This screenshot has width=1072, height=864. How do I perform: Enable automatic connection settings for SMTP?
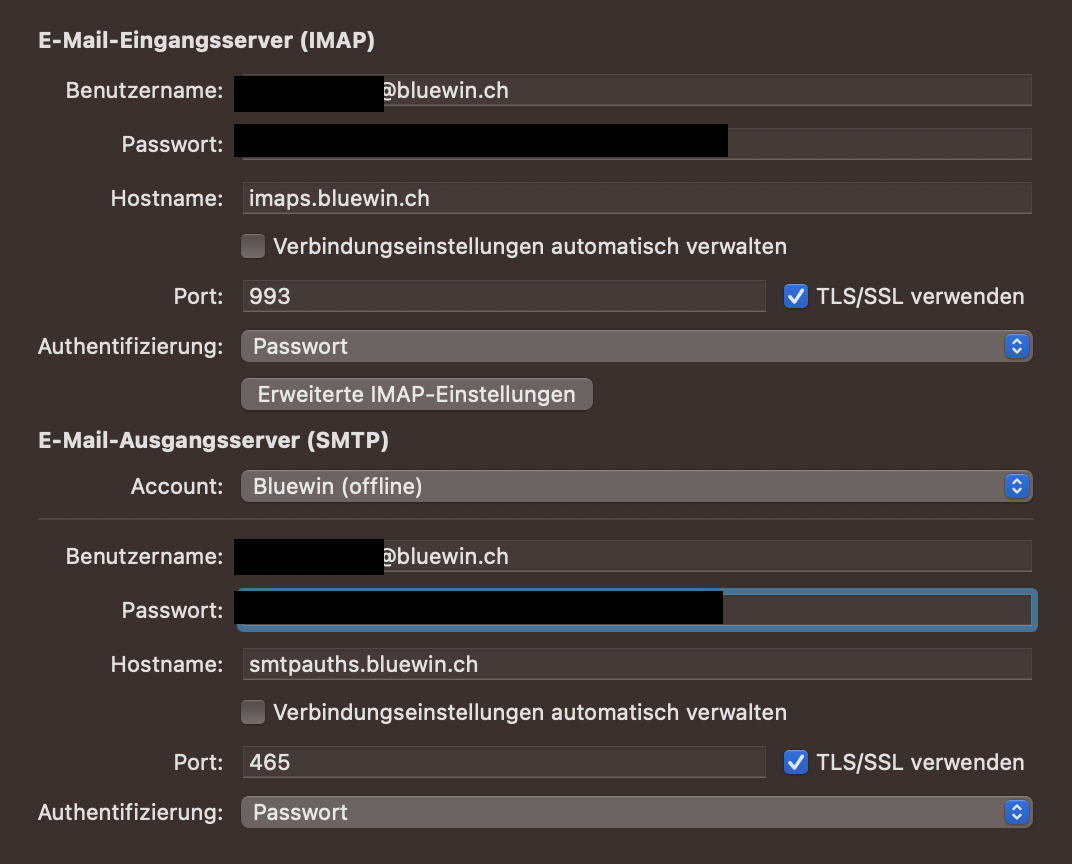coord(253,712)
